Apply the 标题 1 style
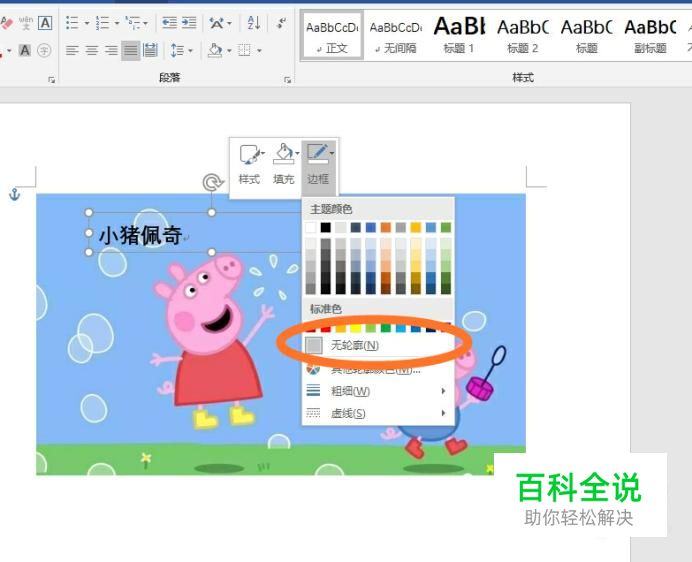 459,36
